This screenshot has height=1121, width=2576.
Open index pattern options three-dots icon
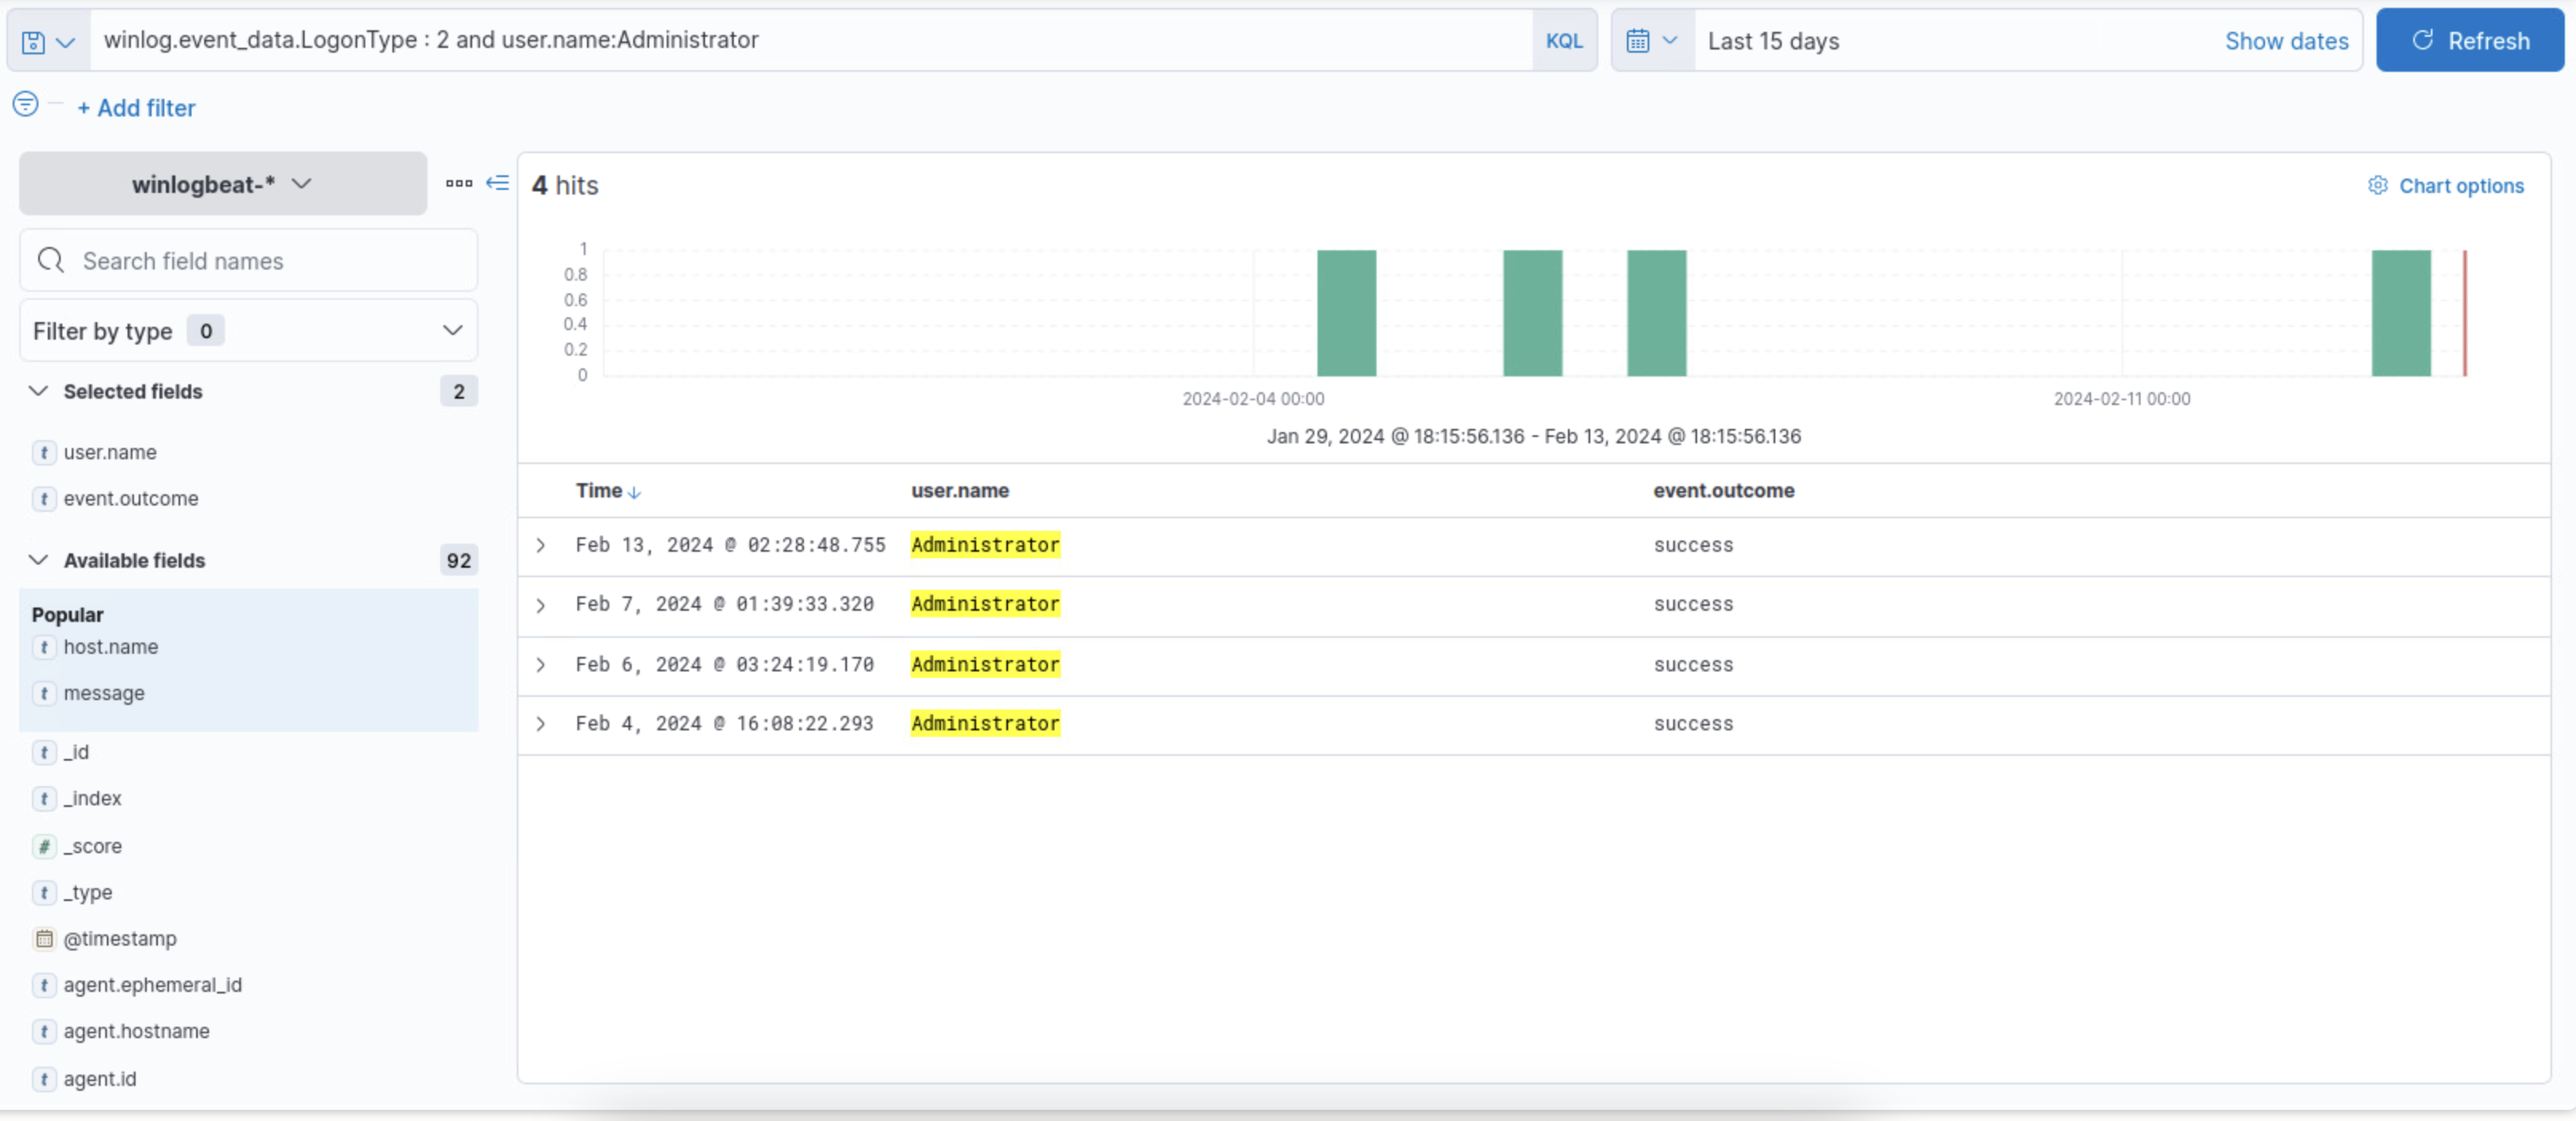459,183
